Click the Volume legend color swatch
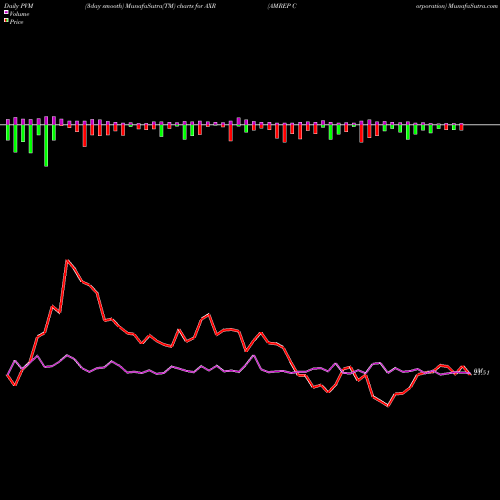 (6, 13)
